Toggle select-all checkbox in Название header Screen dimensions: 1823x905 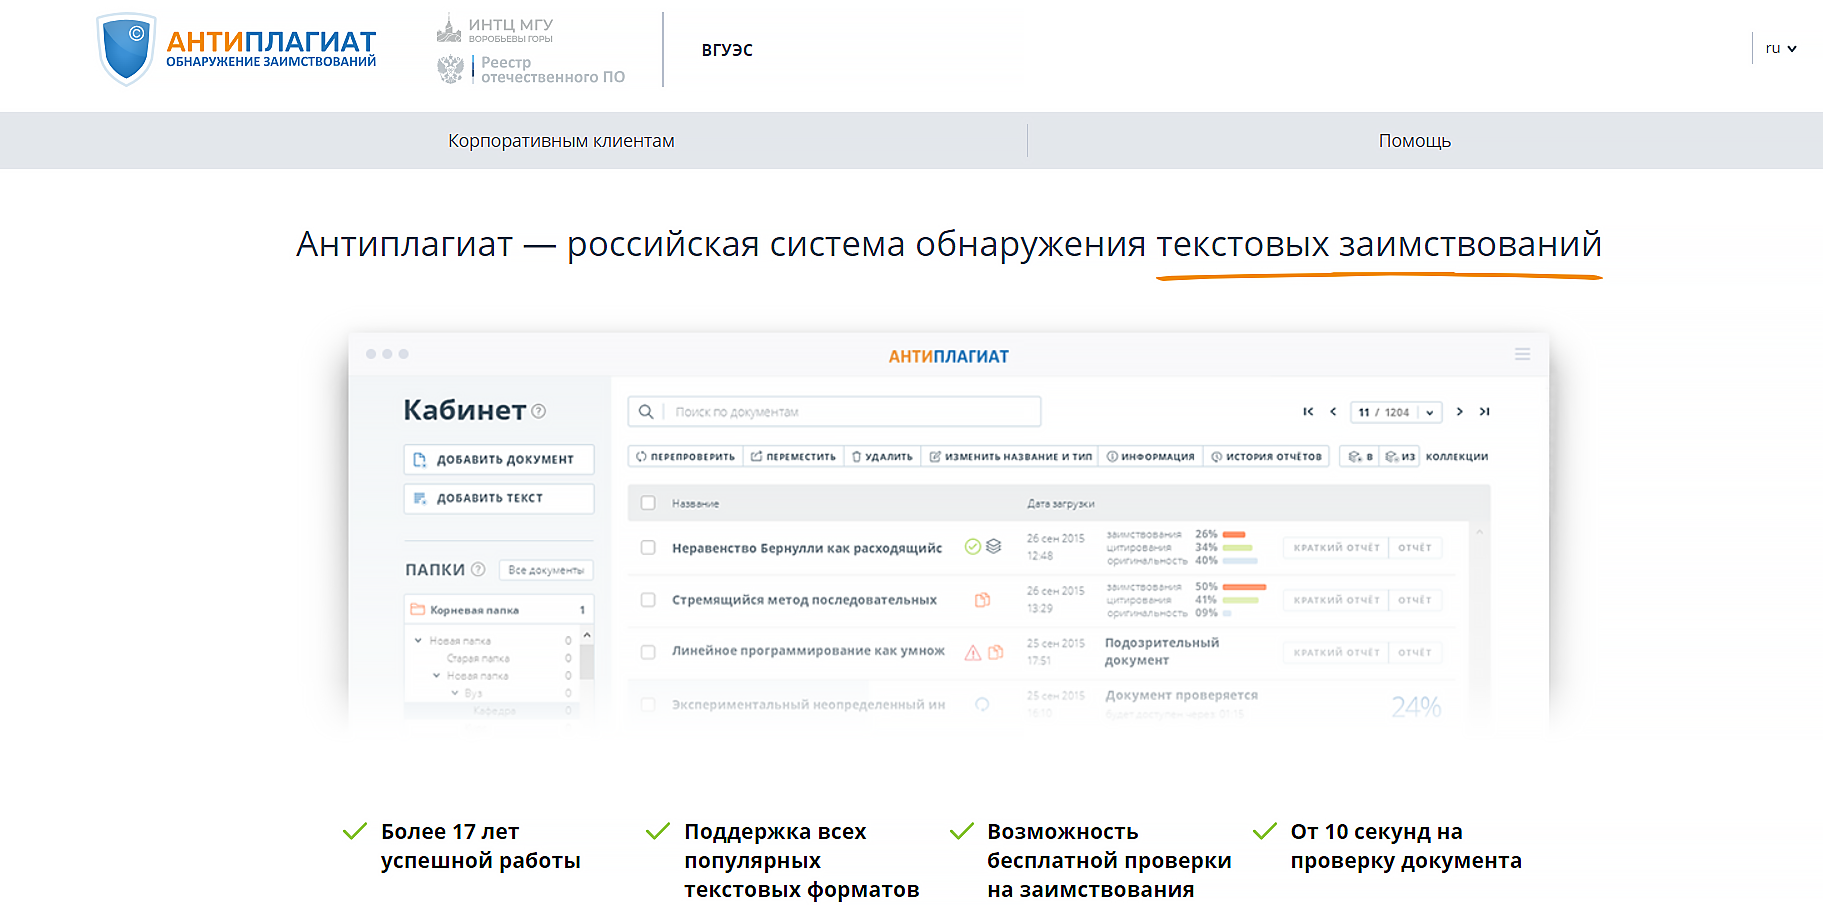click(x=648, y=503)
